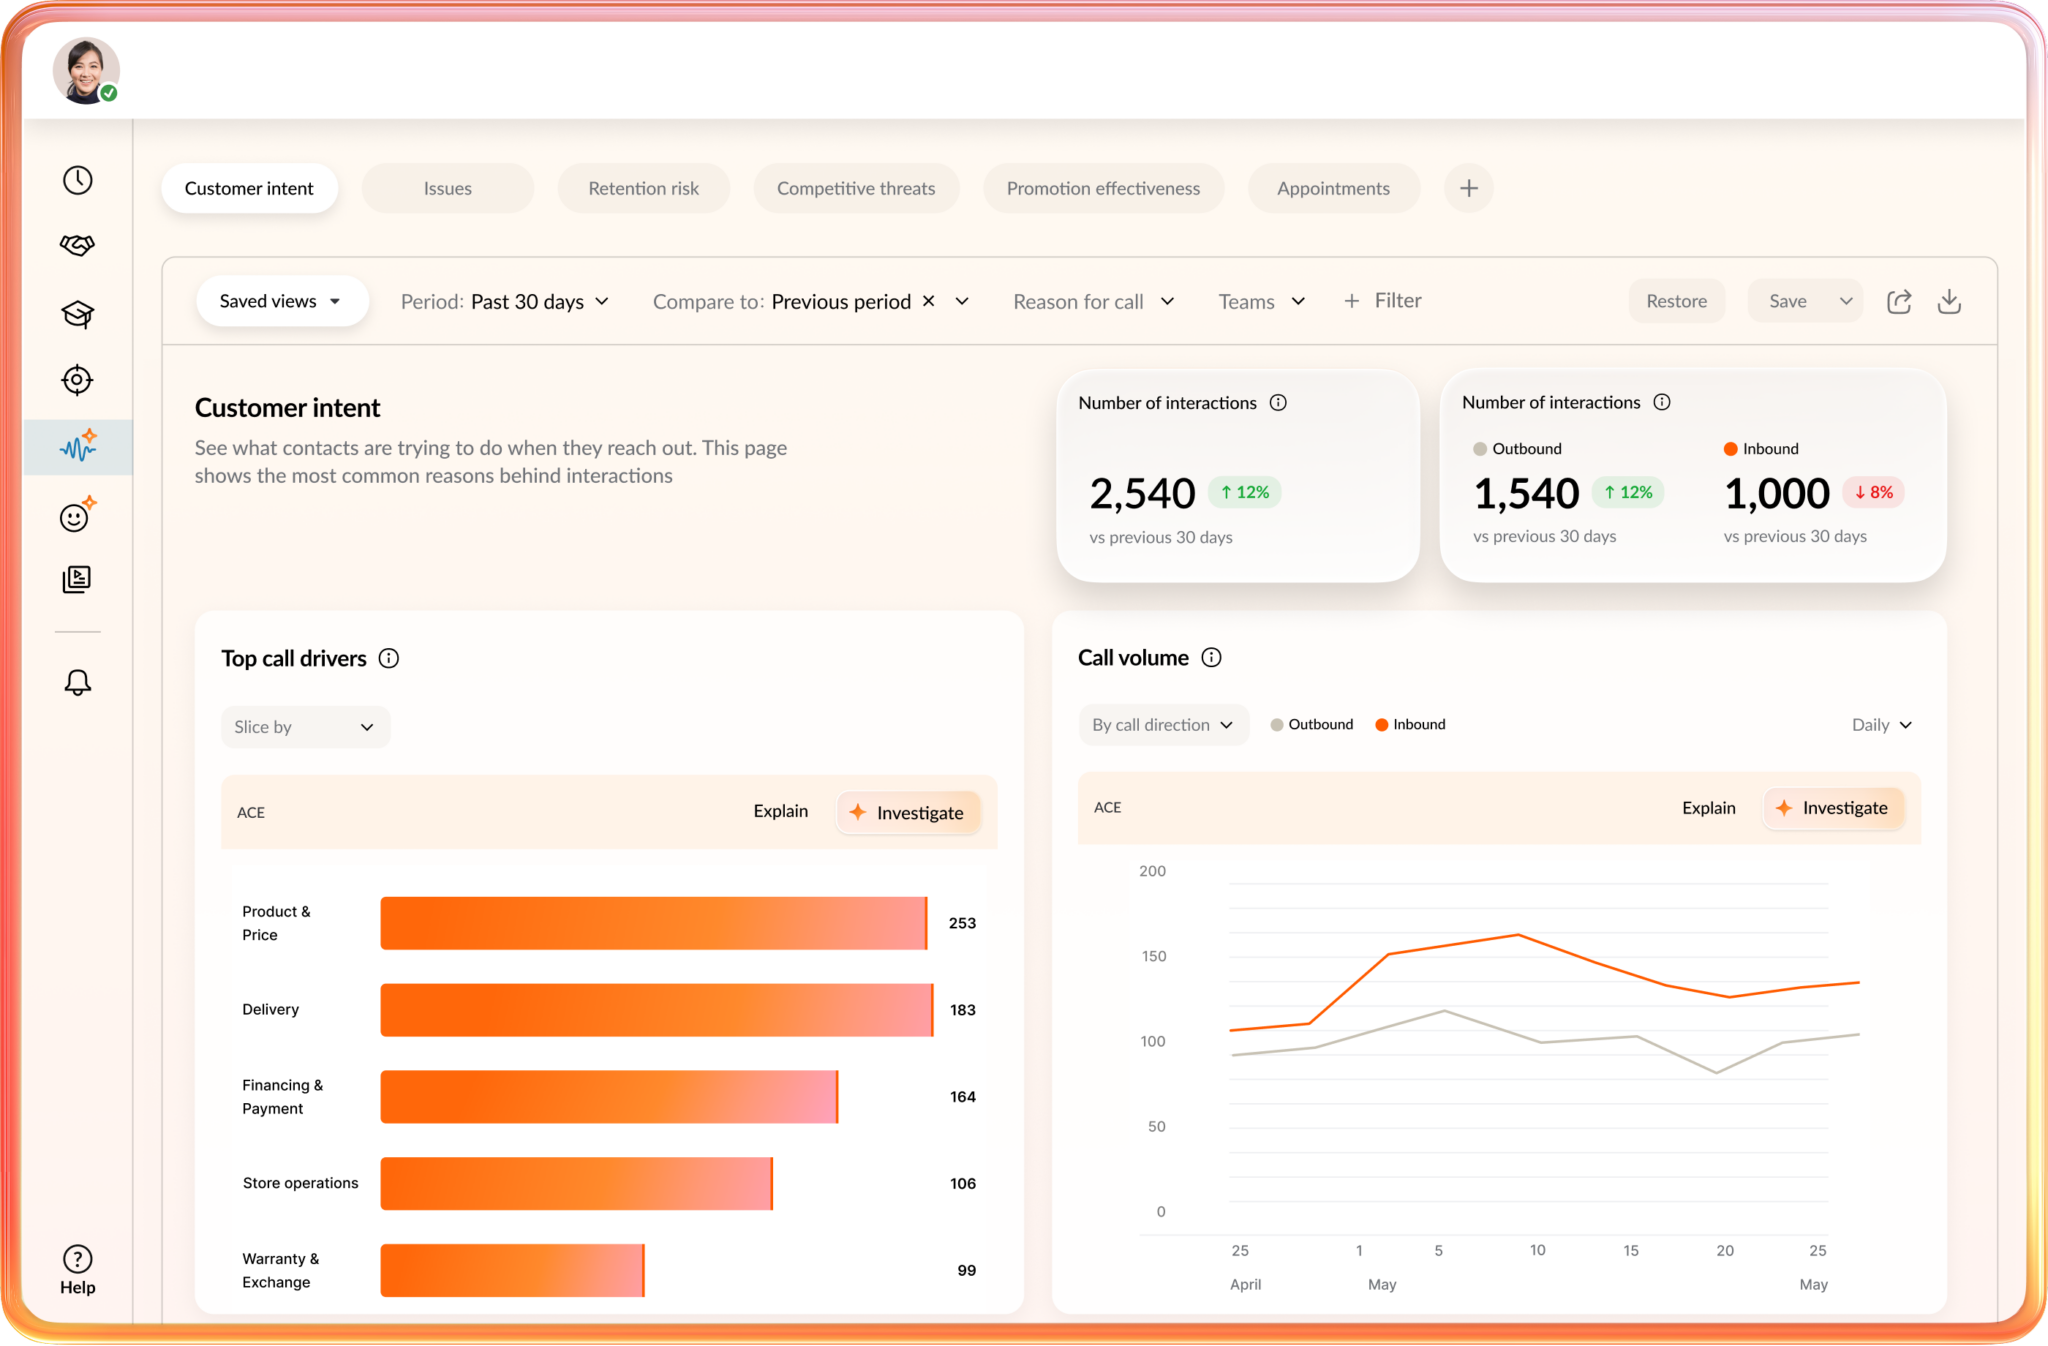
Task: Click the Product & Price bar
Action: pyautogui.click(x=653, y=923)
